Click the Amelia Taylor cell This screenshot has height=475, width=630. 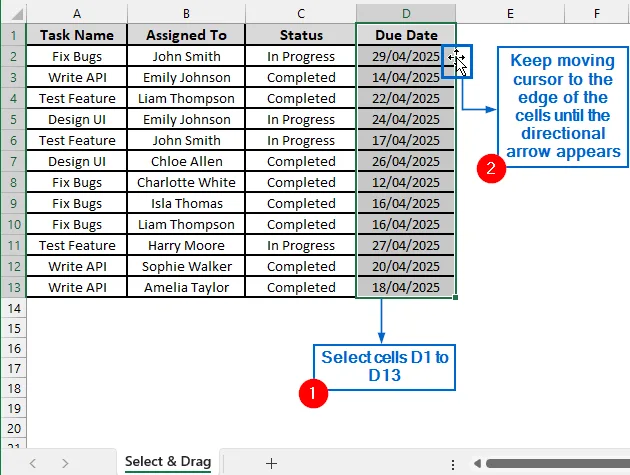coord(186,287)
